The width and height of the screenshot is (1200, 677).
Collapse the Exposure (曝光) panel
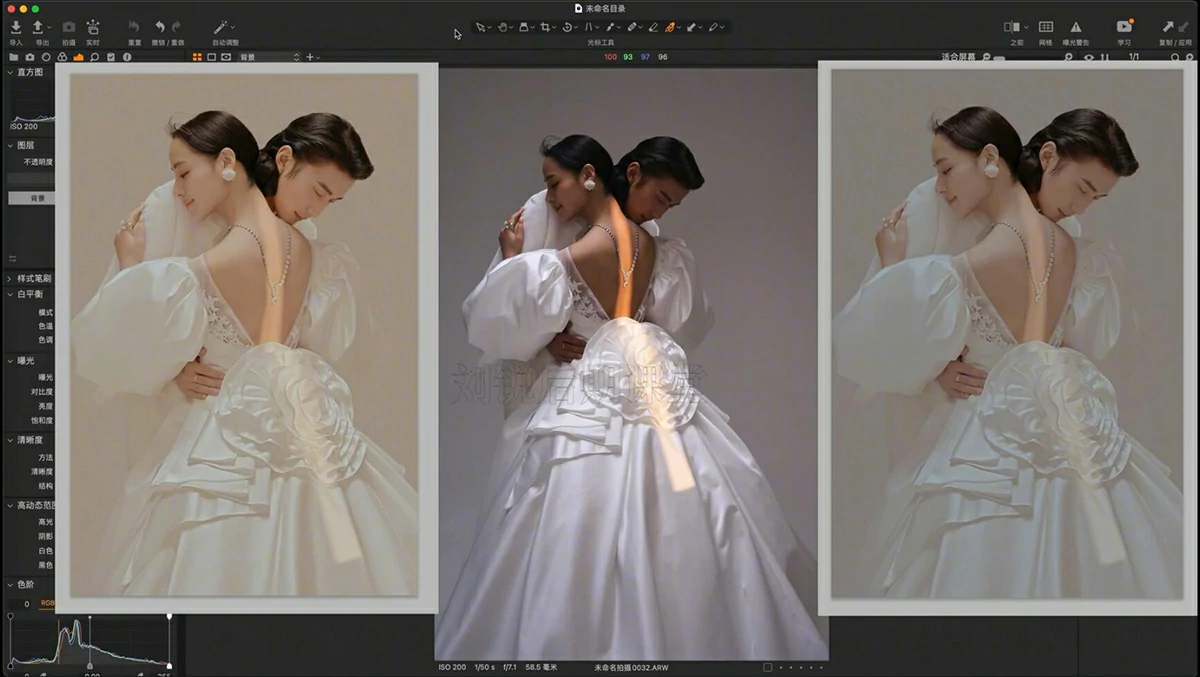click(11, 360)
